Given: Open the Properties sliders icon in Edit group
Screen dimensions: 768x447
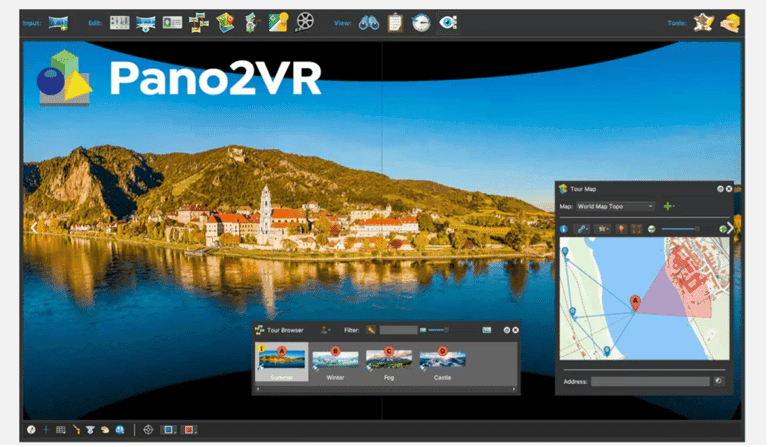Looking at the screenshot, I should tap(120, 23).
